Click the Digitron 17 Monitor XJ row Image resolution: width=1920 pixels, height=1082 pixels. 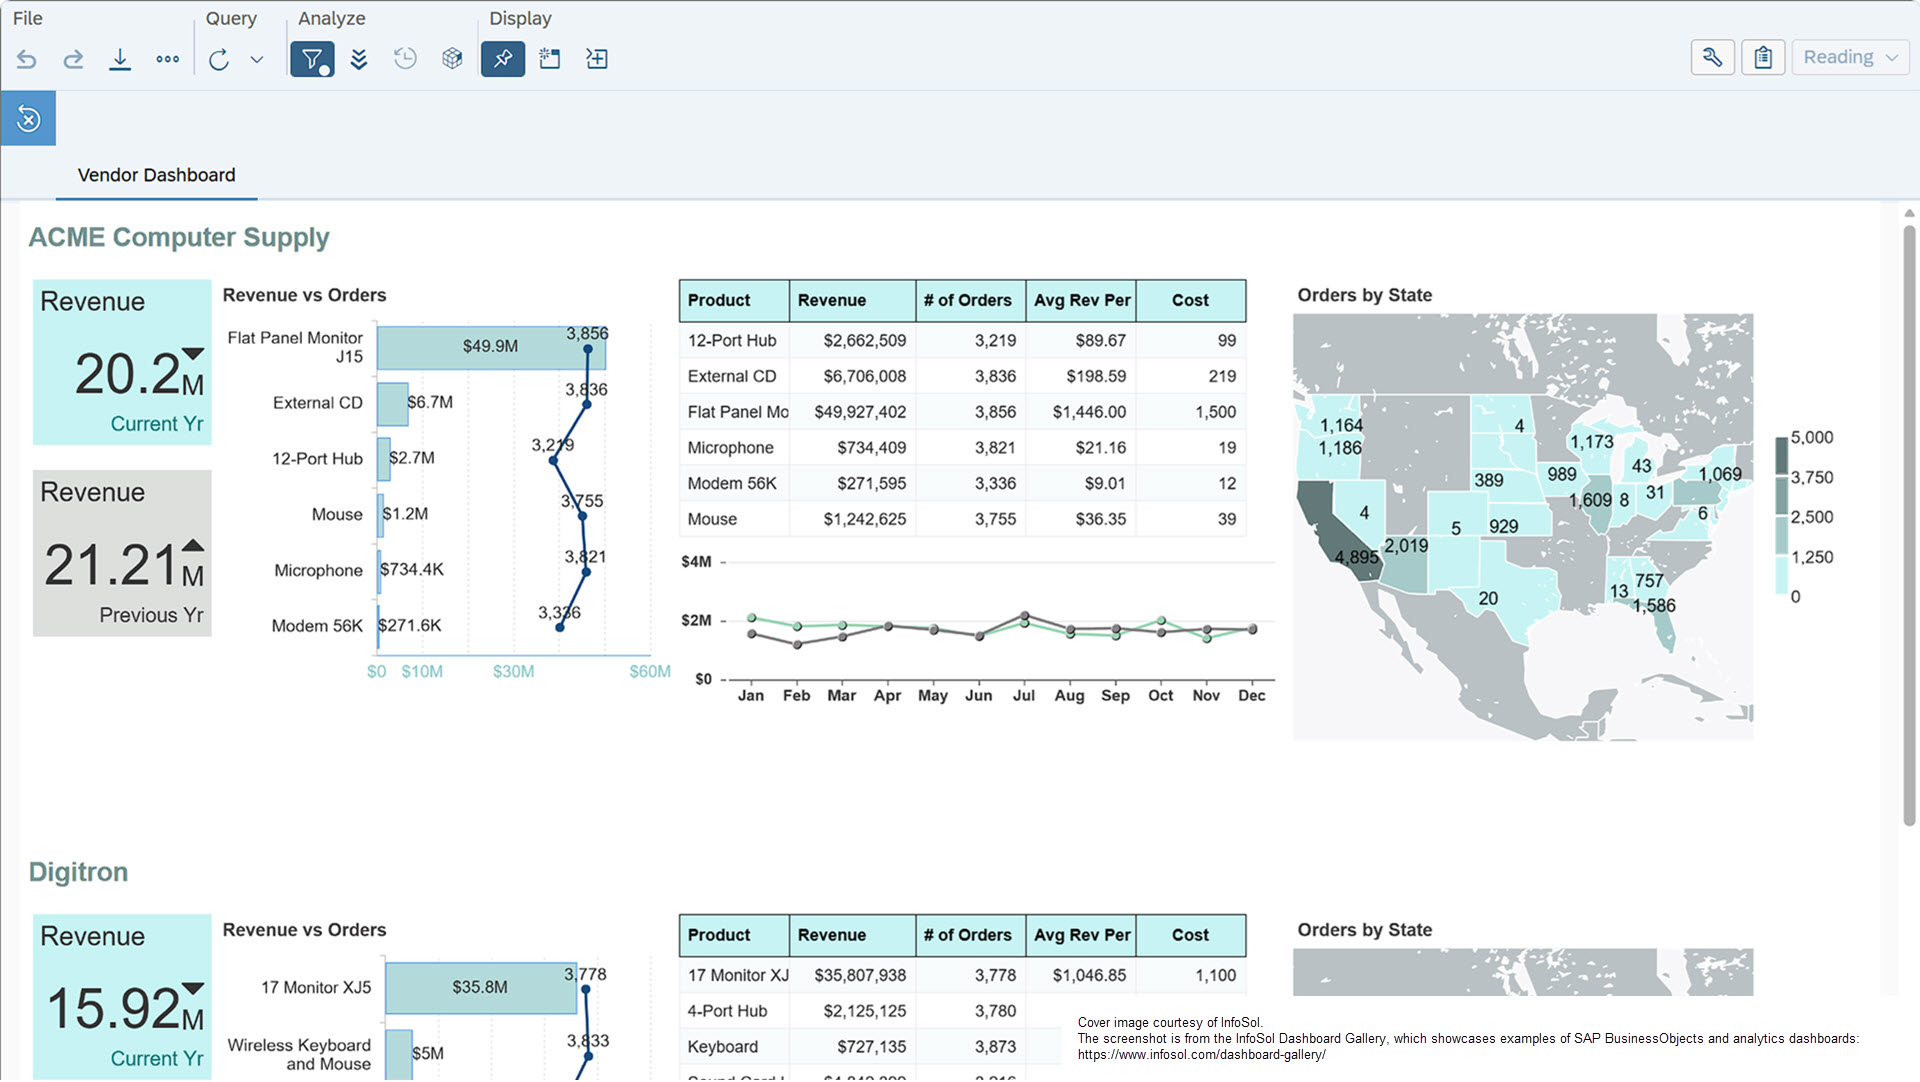[x=962, y=975]
